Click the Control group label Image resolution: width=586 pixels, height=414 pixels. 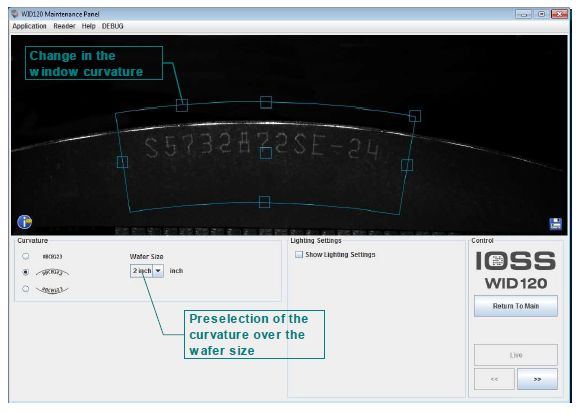tap(482, 241)
